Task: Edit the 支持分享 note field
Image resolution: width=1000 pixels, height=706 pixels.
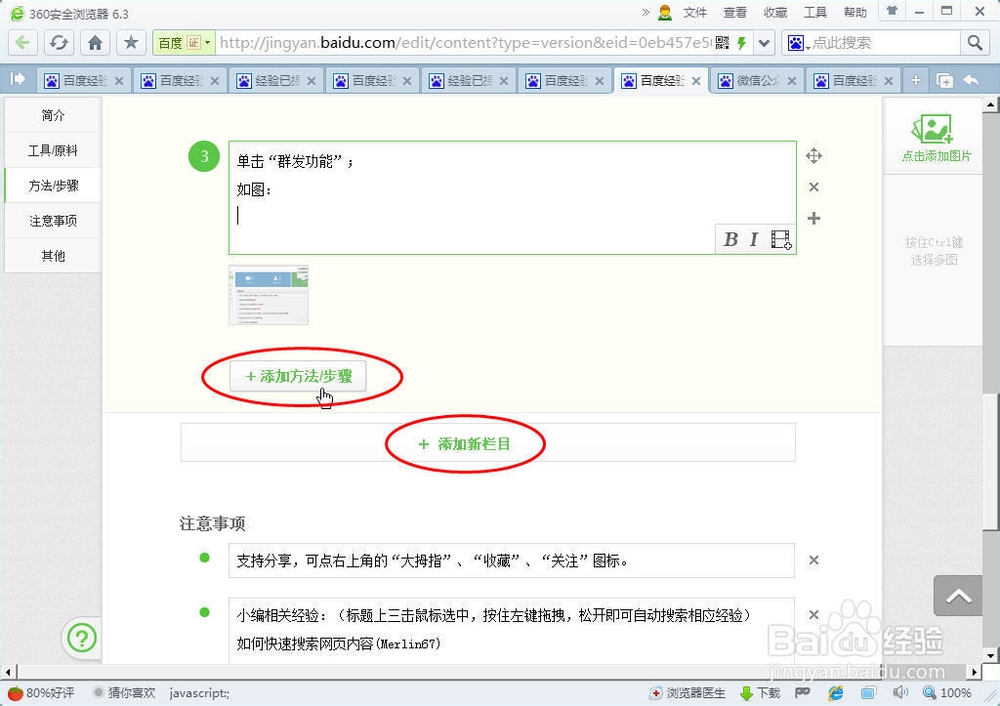Action: pos(511,561)
